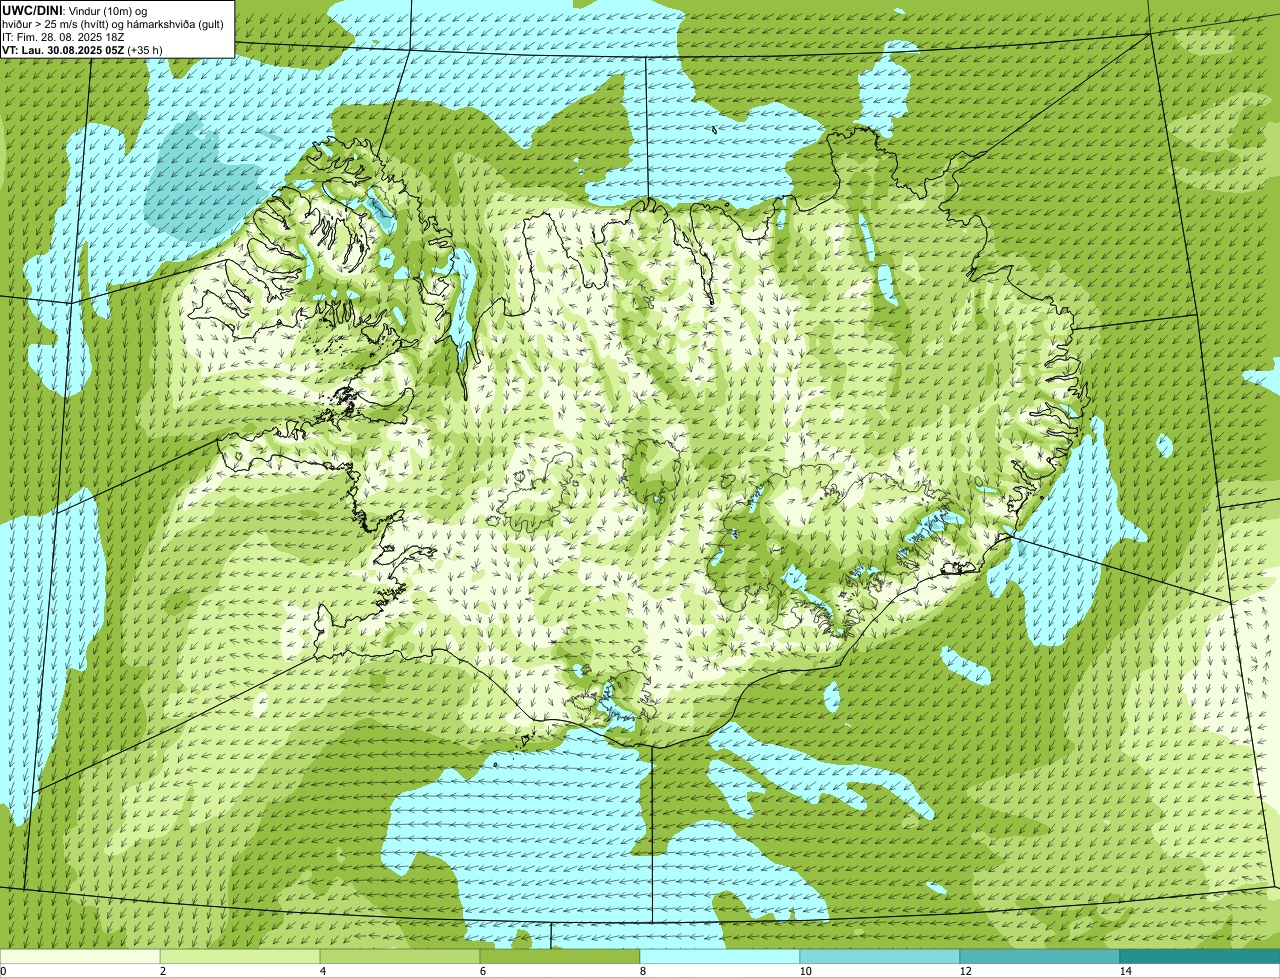Click the scale label '6'
Viewport: 1280px width, 978px height.
(482, 971)
